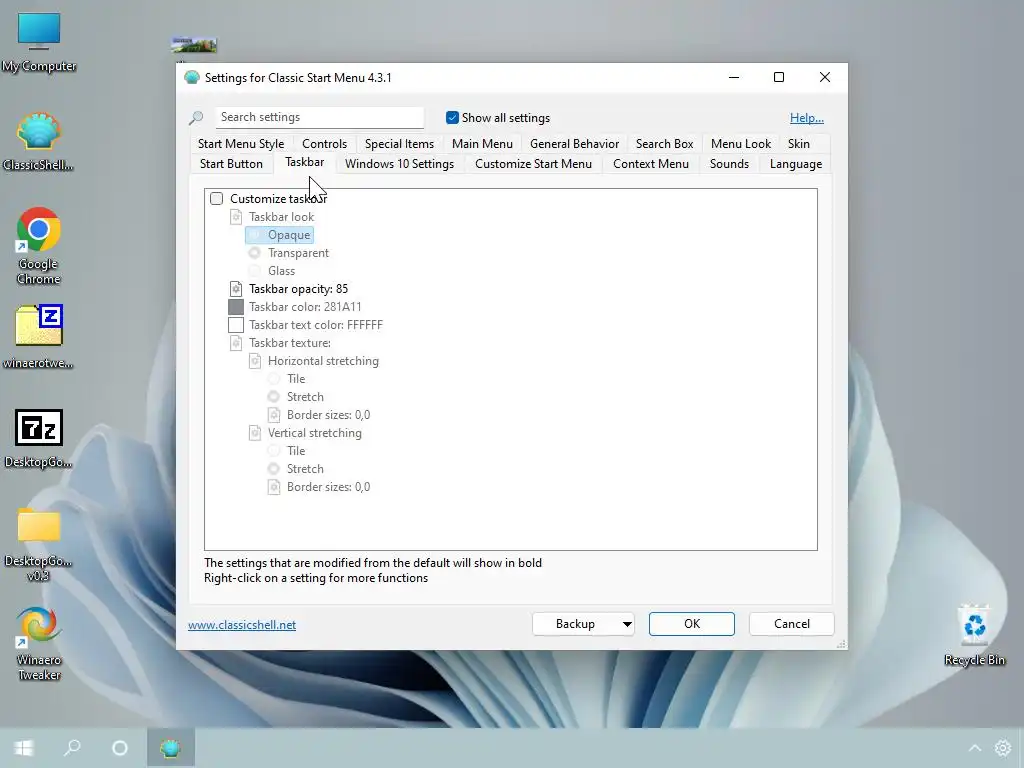Open the Skin tab
This screenshot has width=1024, height=768.
[799, 144]
